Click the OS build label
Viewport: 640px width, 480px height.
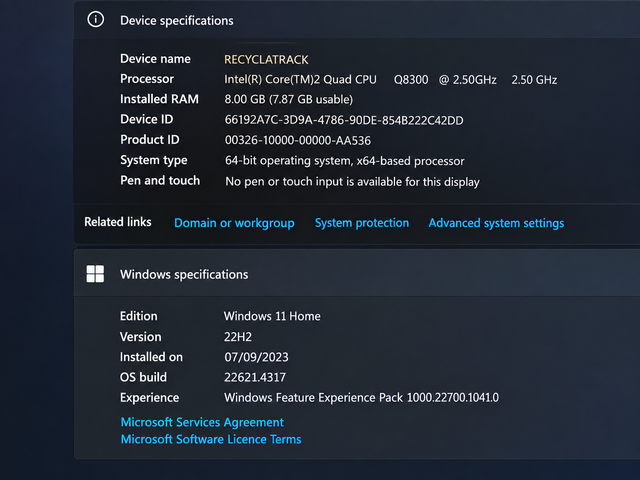[x=143, y=377]
